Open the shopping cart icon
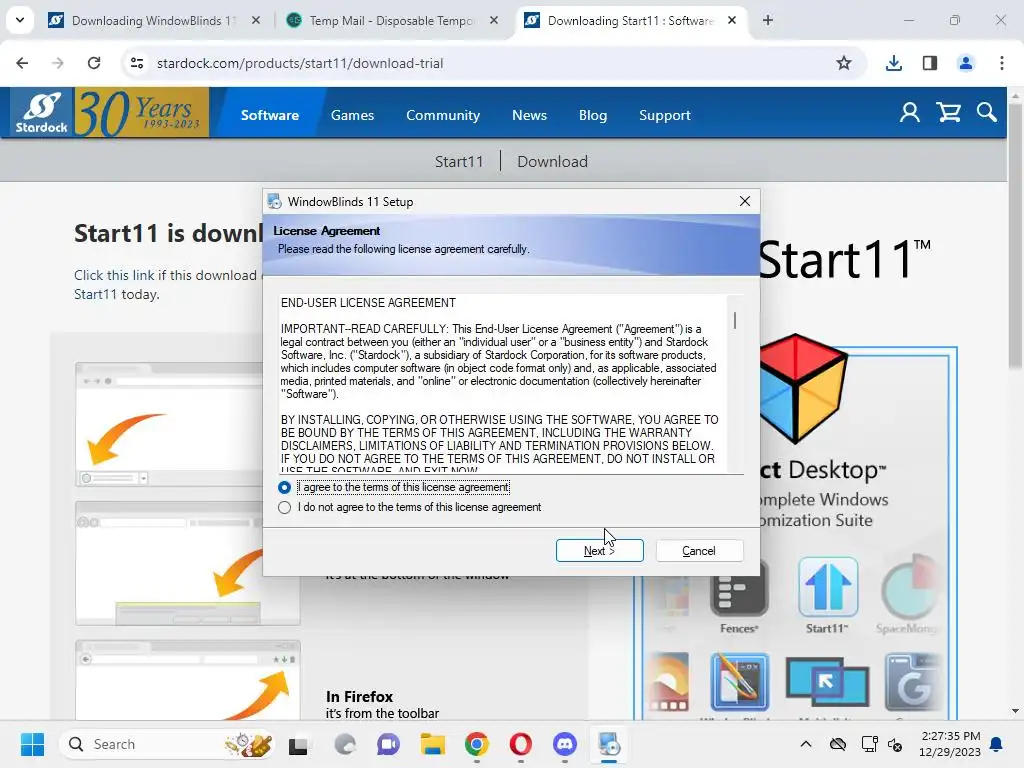This screenshot has height=768, width=1024. click(x=948, y=112)
